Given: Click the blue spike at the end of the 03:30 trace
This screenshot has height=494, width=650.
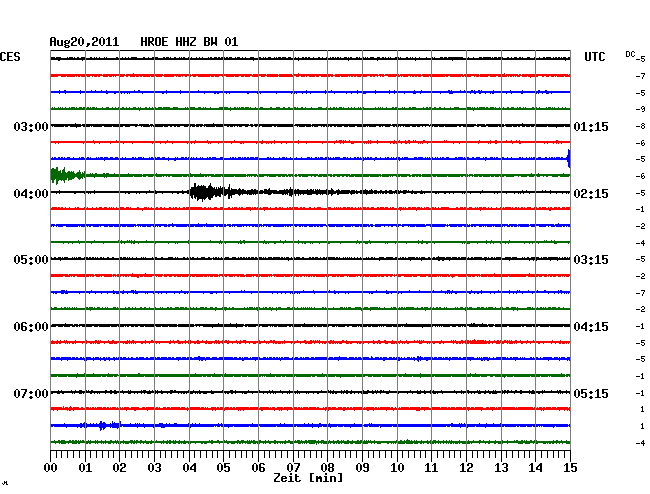Looking at the screenshot, I should (569, 158).
